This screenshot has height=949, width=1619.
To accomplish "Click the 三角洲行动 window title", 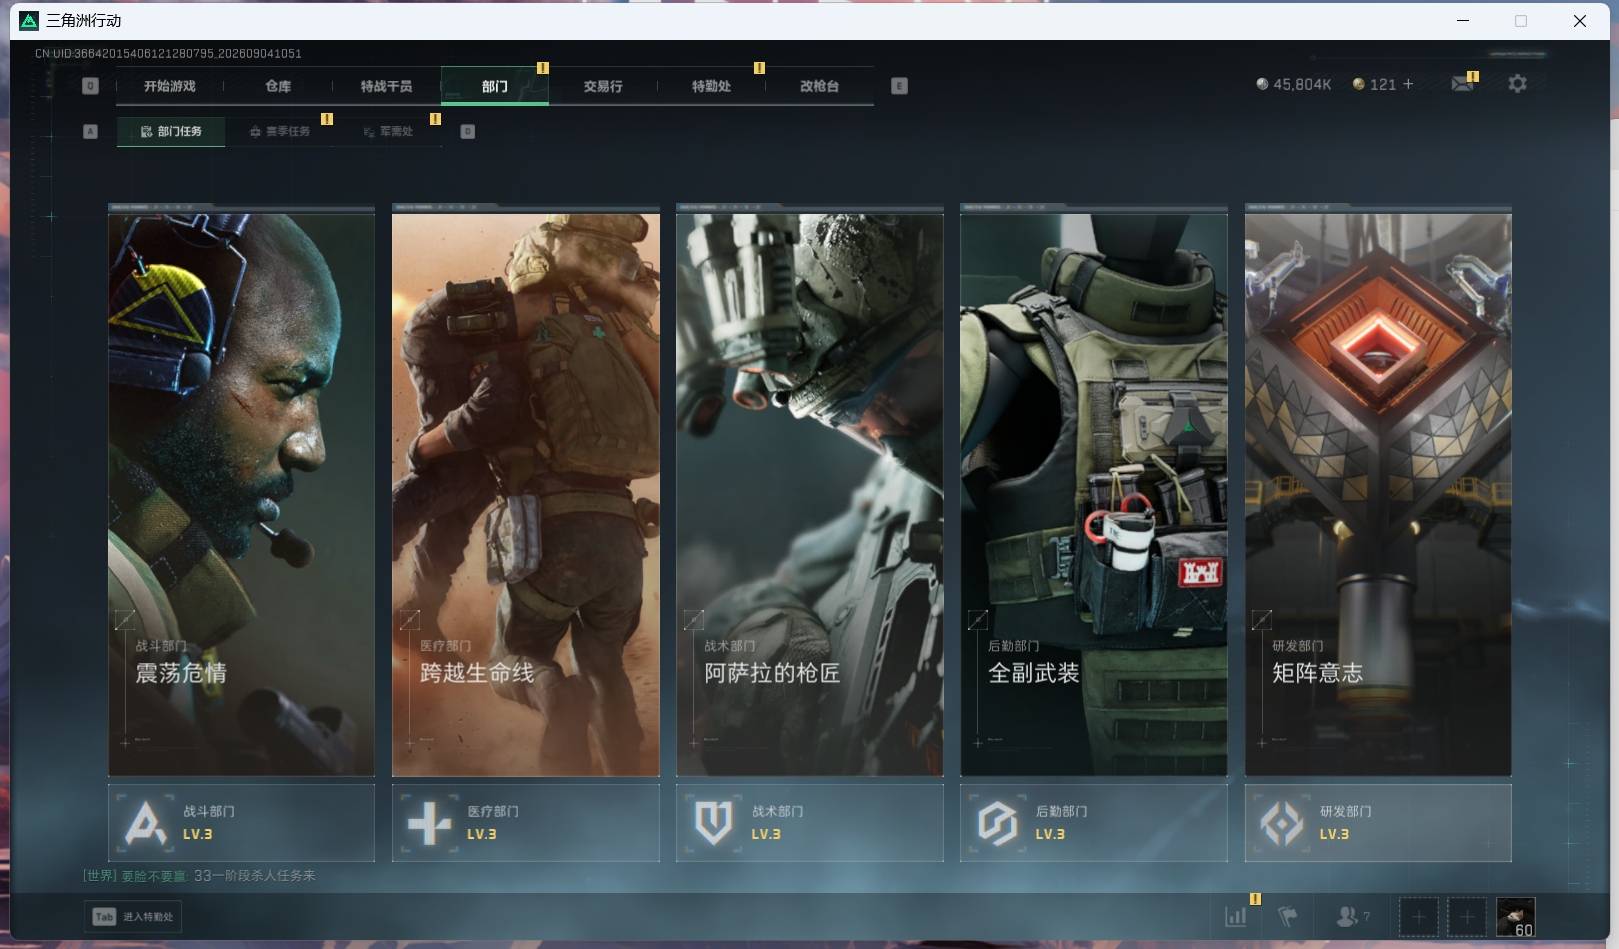I will click(x=84, y=20).
